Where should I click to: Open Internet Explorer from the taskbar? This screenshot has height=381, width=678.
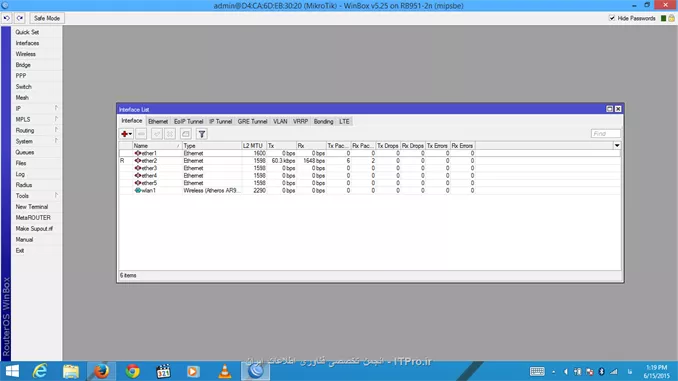(x=40, y=371)
